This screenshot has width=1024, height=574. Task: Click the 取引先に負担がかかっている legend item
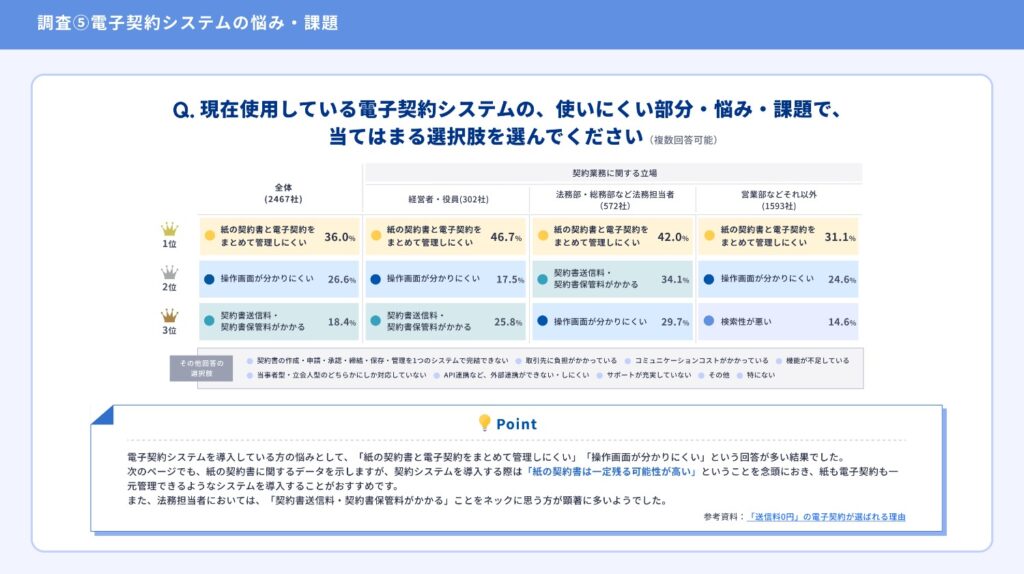pyautogui.click(x=566, y=360)
